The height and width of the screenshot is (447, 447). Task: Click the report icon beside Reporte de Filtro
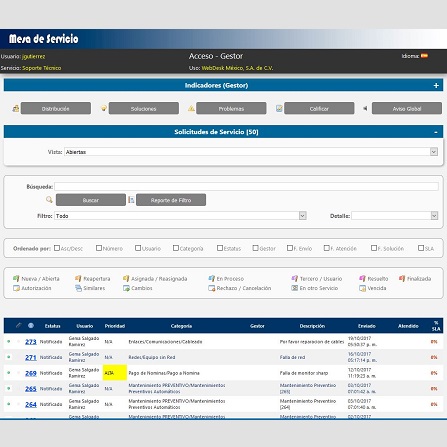[131, 200]
